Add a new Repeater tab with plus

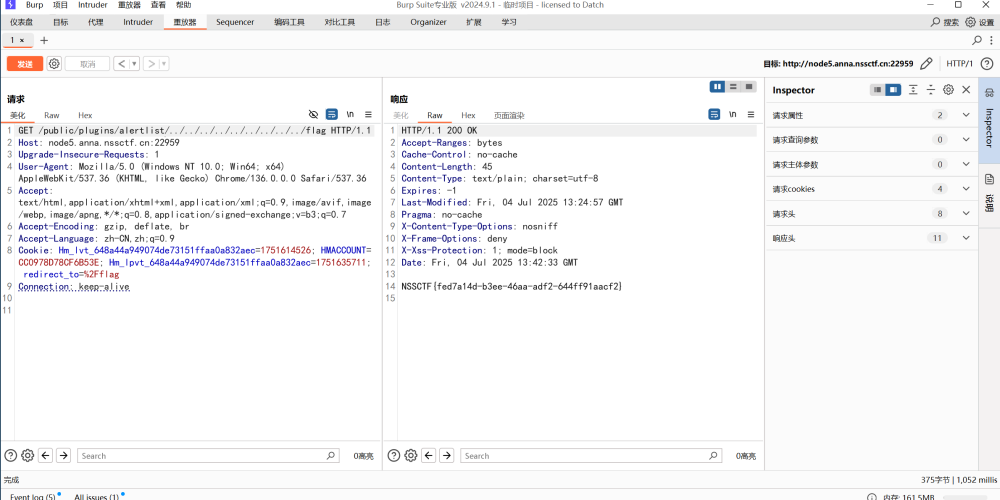[x=43, y=40]
